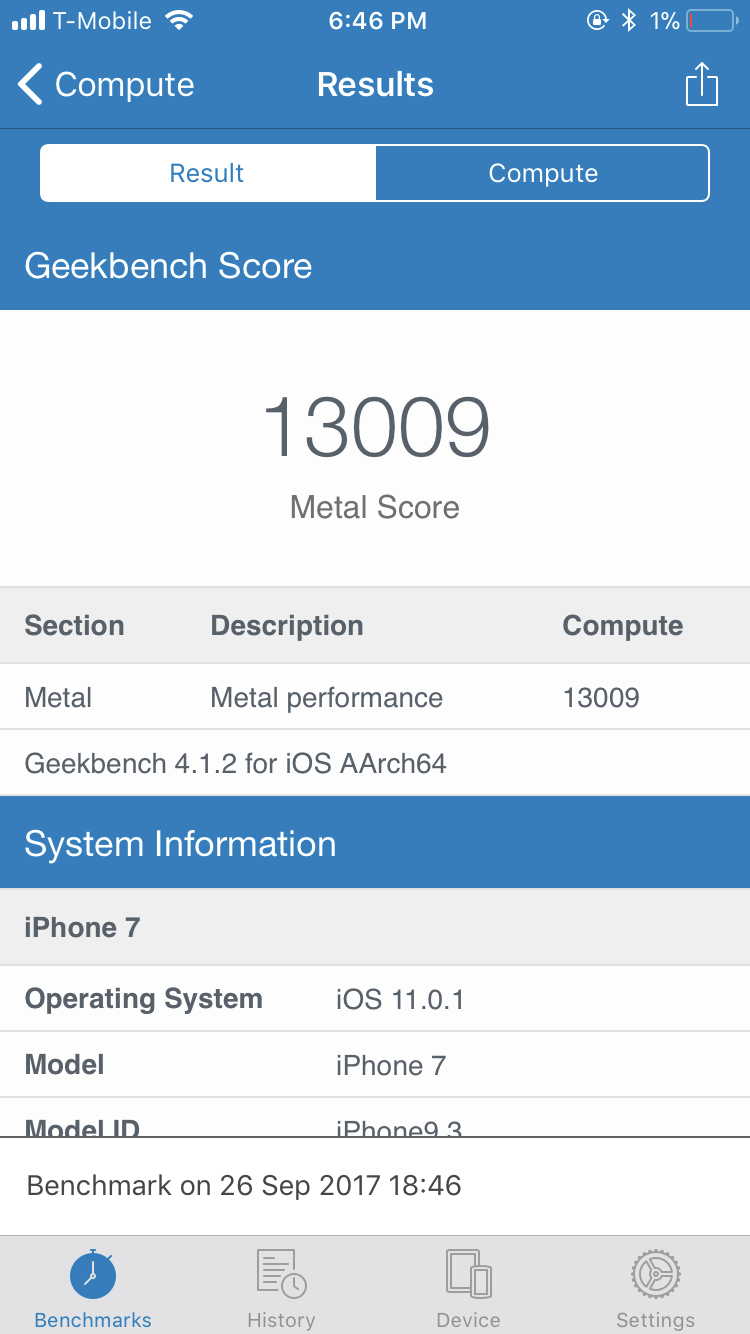Tap the 13009 value in table row
This screenshot has width=750, height=1334.
[x=601, y=697]
